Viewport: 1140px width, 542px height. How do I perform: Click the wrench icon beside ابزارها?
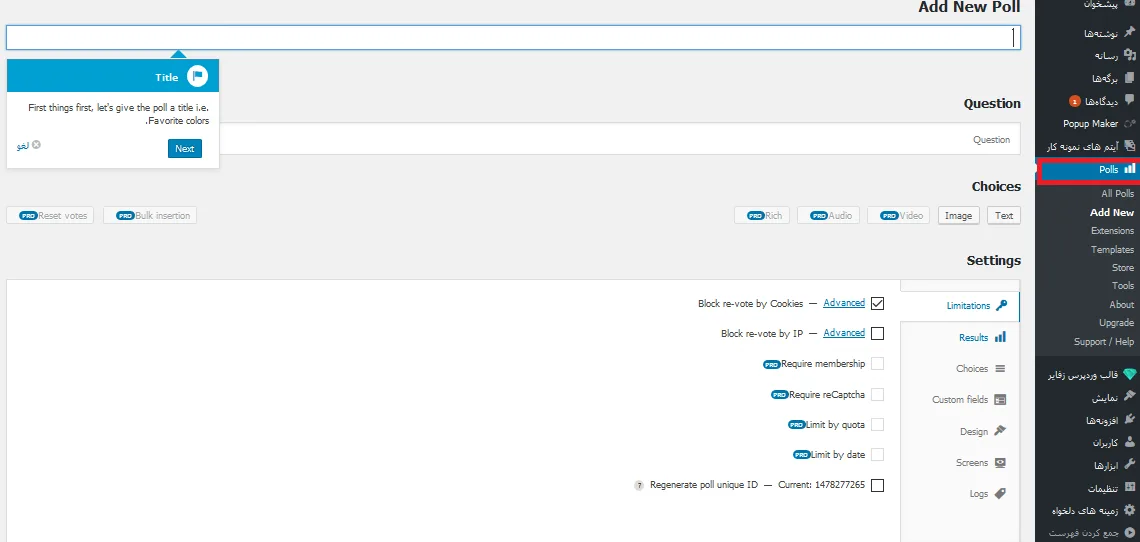pyautogui.click(x=1128, y=464)
